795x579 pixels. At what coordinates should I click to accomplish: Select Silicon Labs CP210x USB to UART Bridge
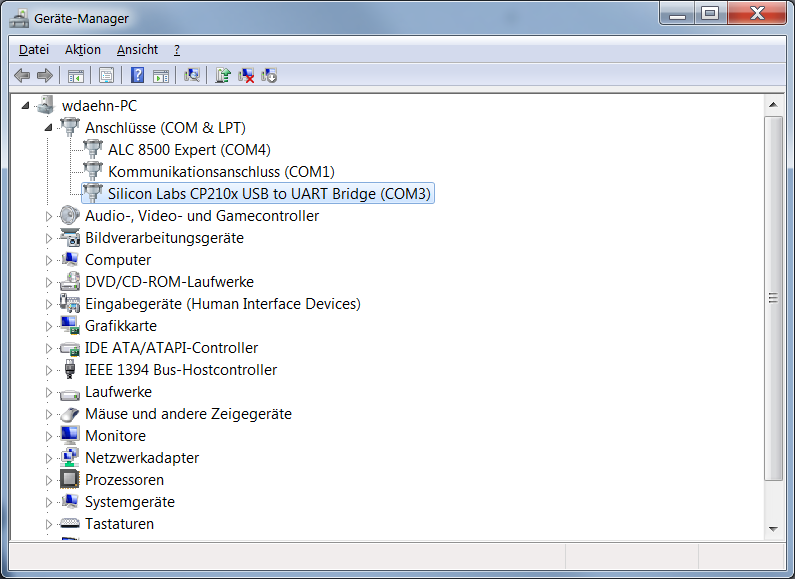pos(269,194)
